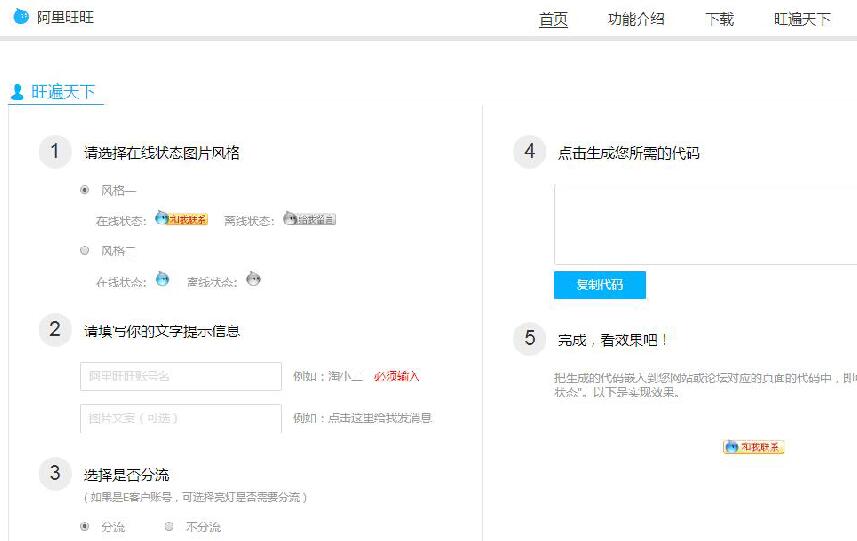Click style one online status badge 和我联系

tap(181, 219)
